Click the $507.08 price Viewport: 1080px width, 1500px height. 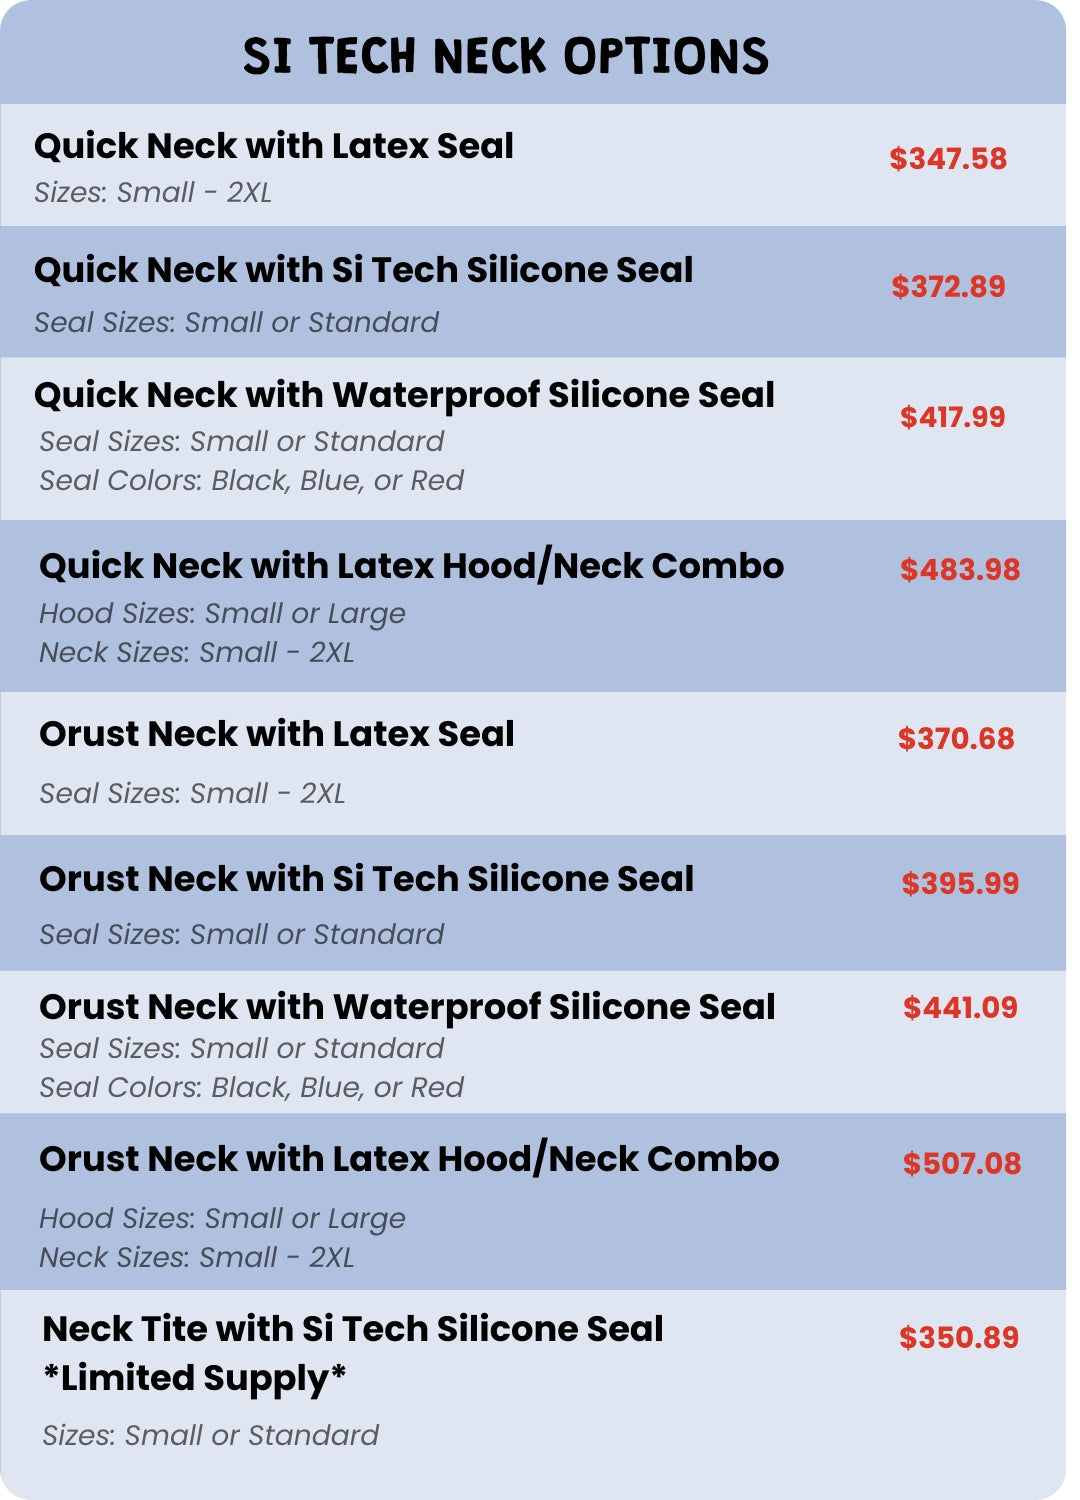[x=961, y=1164]
